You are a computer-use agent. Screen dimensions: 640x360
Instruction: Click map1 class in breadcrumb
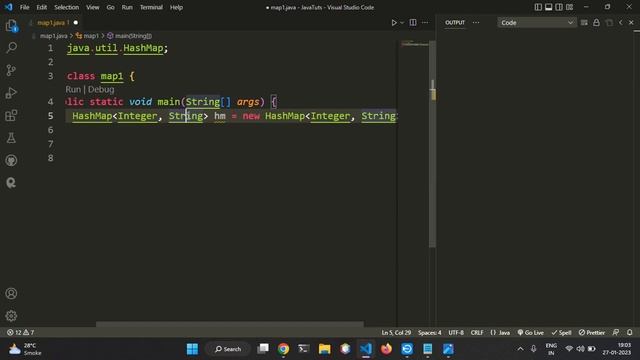pos(87,36)
